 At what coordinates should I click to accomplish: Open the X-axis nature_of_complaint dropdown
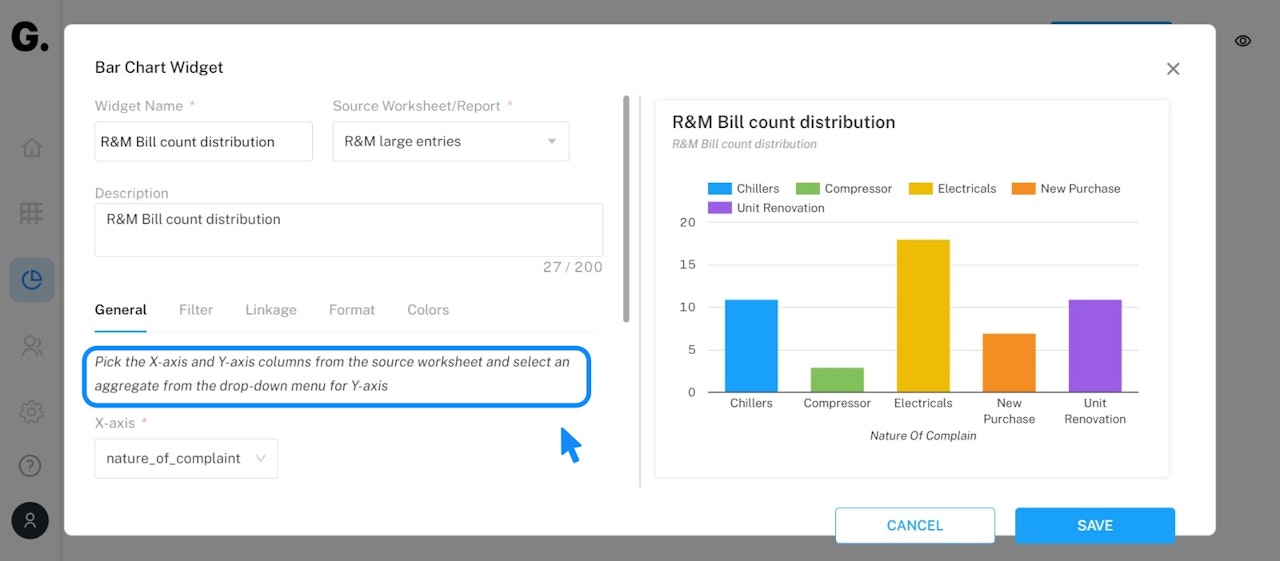186,459
